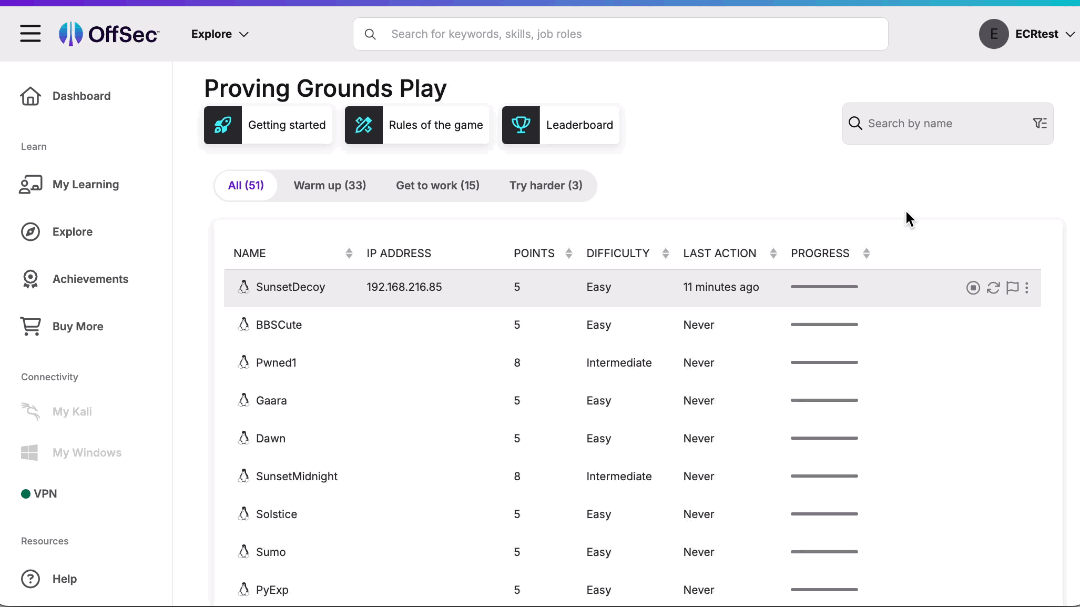
Task: Sort table by LAST ACTION column arrows
Action: click(773, 253)
